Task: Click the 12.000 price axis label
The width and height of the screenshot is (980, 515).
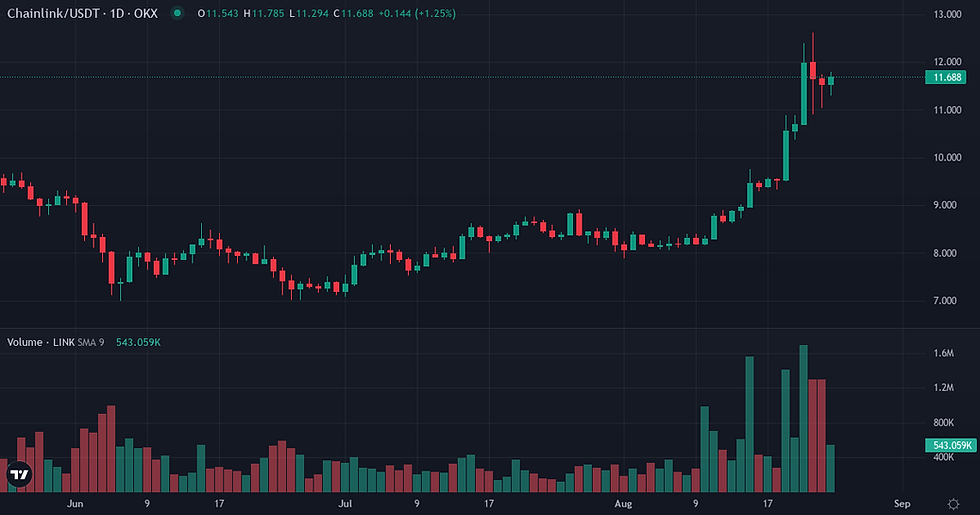Action: 947,62
